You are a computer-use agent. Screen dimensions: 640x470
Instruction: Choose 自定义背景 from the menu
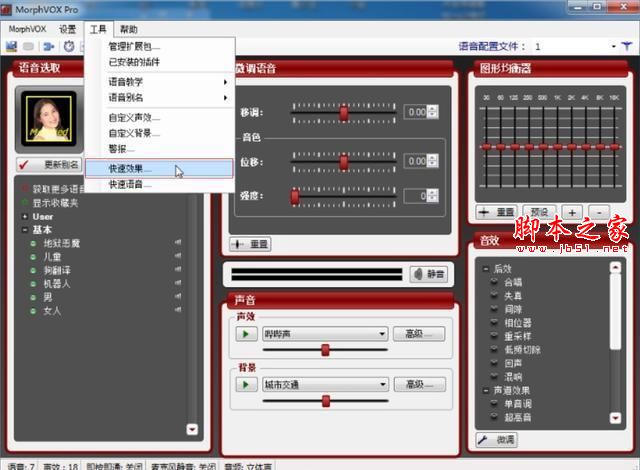click(x=160, y=133)
